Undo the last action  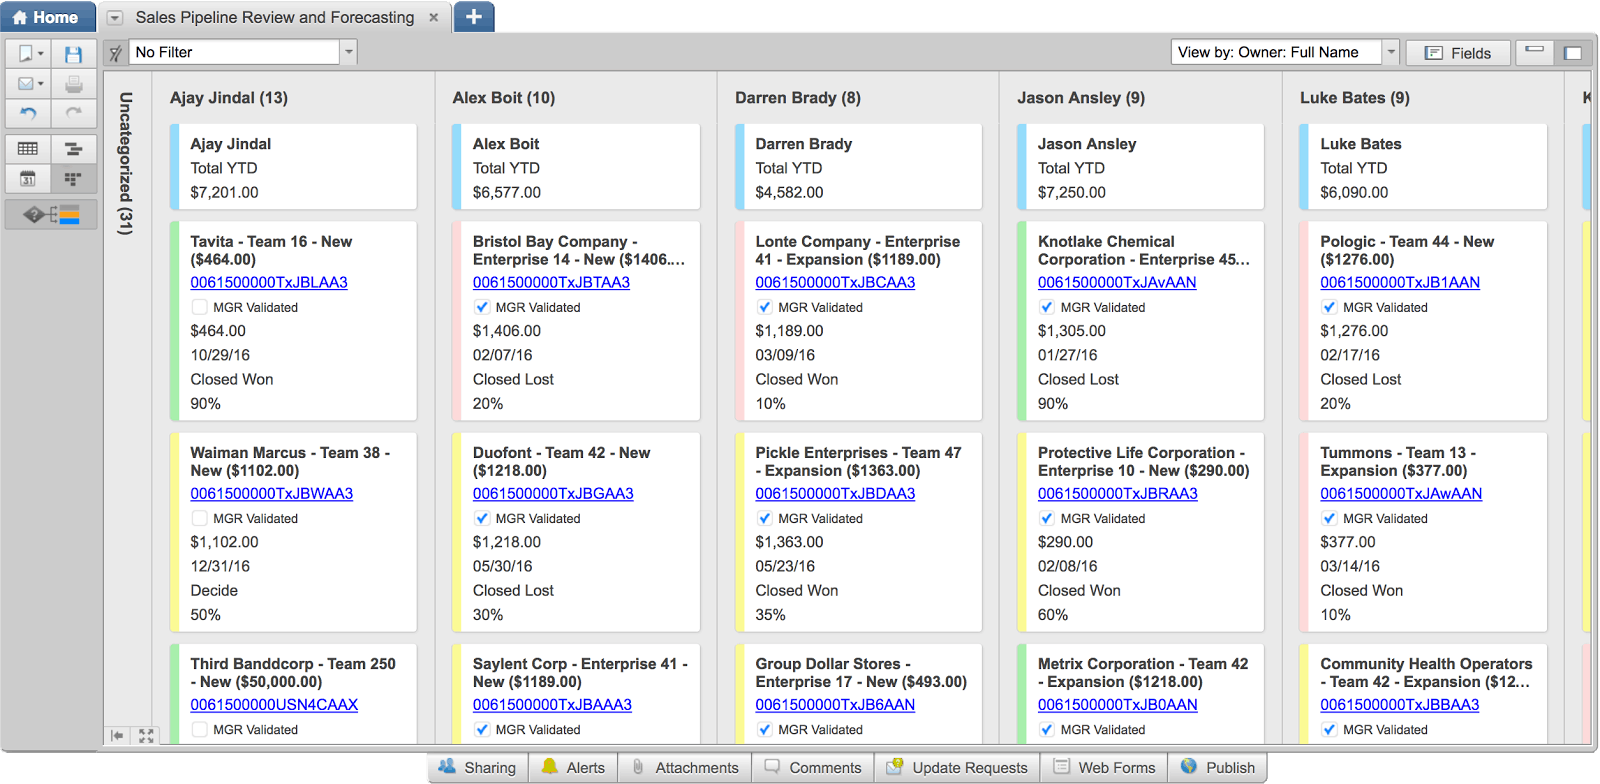tap(28, 114)
